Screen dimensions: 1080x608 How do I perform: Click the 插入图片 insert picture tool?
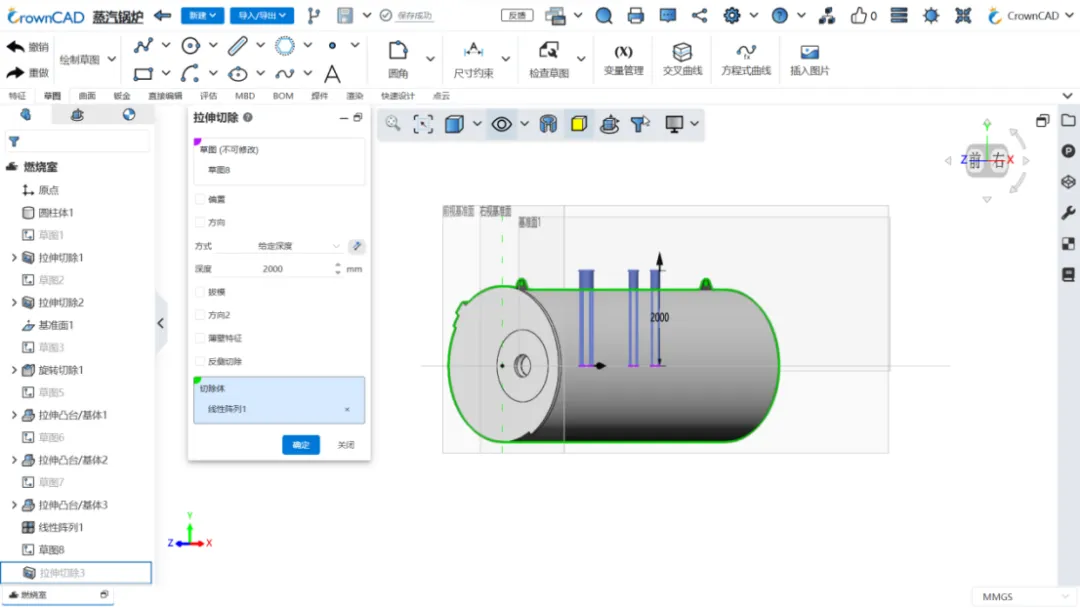point(809,59)
